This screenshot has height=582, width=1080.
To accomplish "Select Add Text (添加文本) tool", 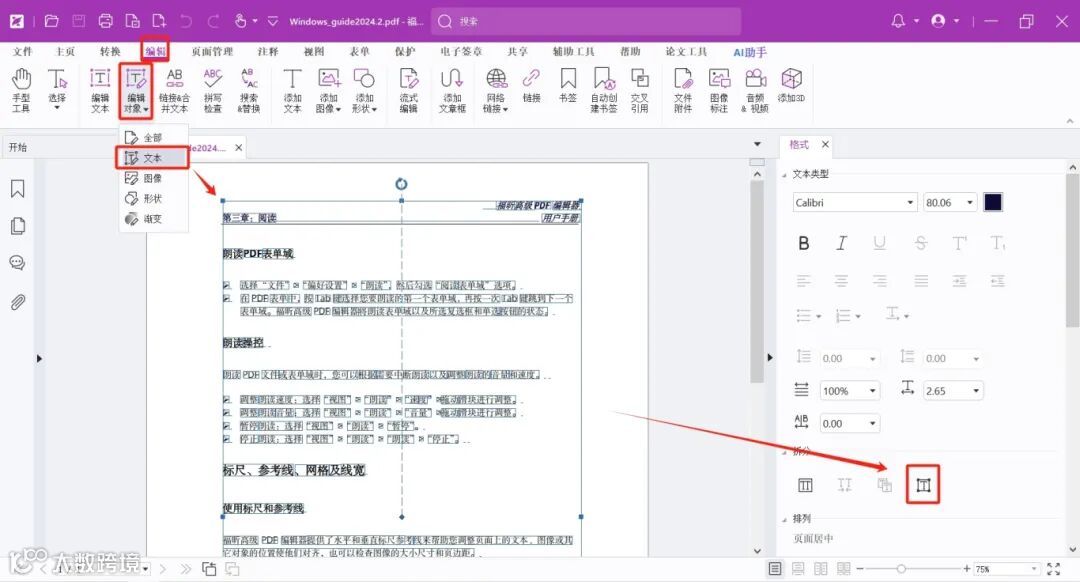I will coord(293,90).
